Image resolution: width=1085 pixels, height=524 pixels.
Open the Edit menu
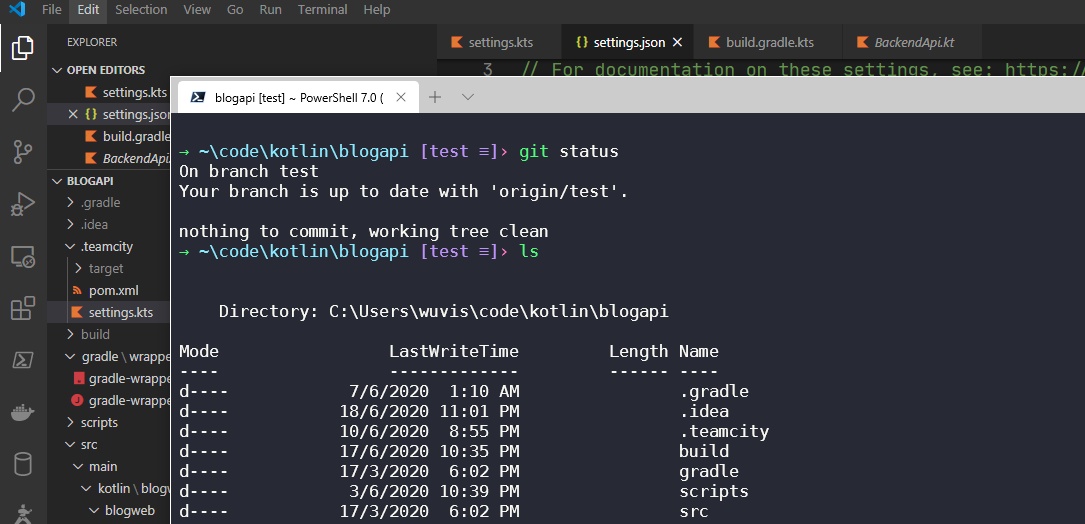[x=88, y=10]
